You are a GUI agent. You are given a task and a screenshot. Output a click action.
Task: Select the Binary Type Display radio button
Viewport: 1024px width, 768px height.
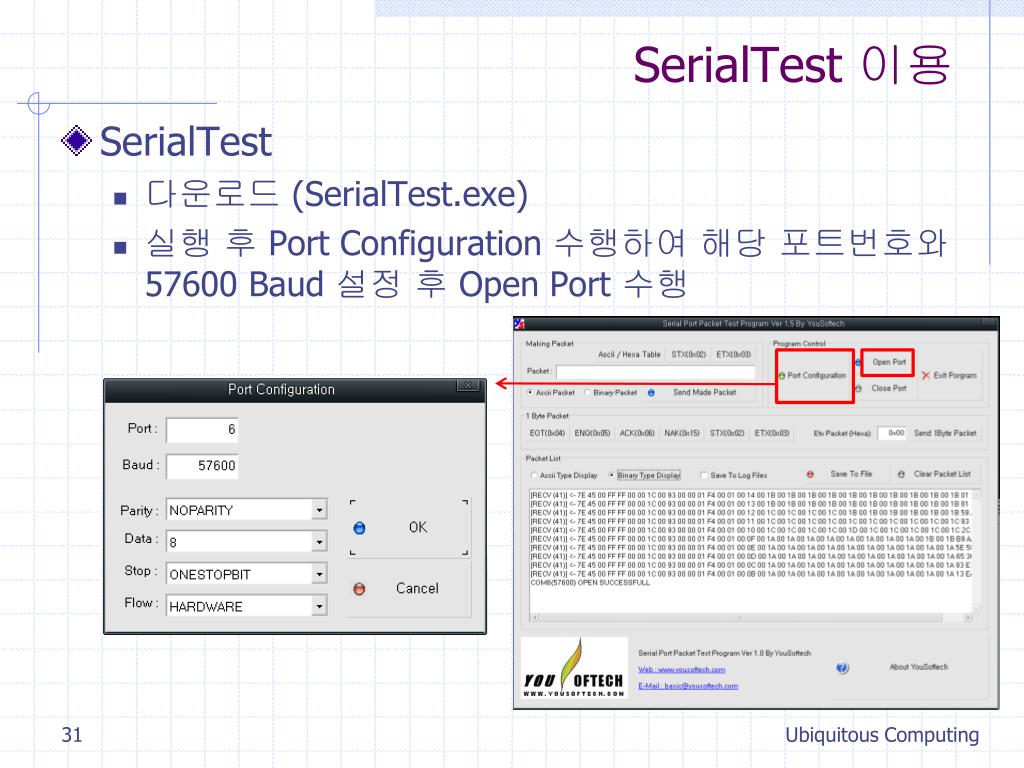point(612,475)
